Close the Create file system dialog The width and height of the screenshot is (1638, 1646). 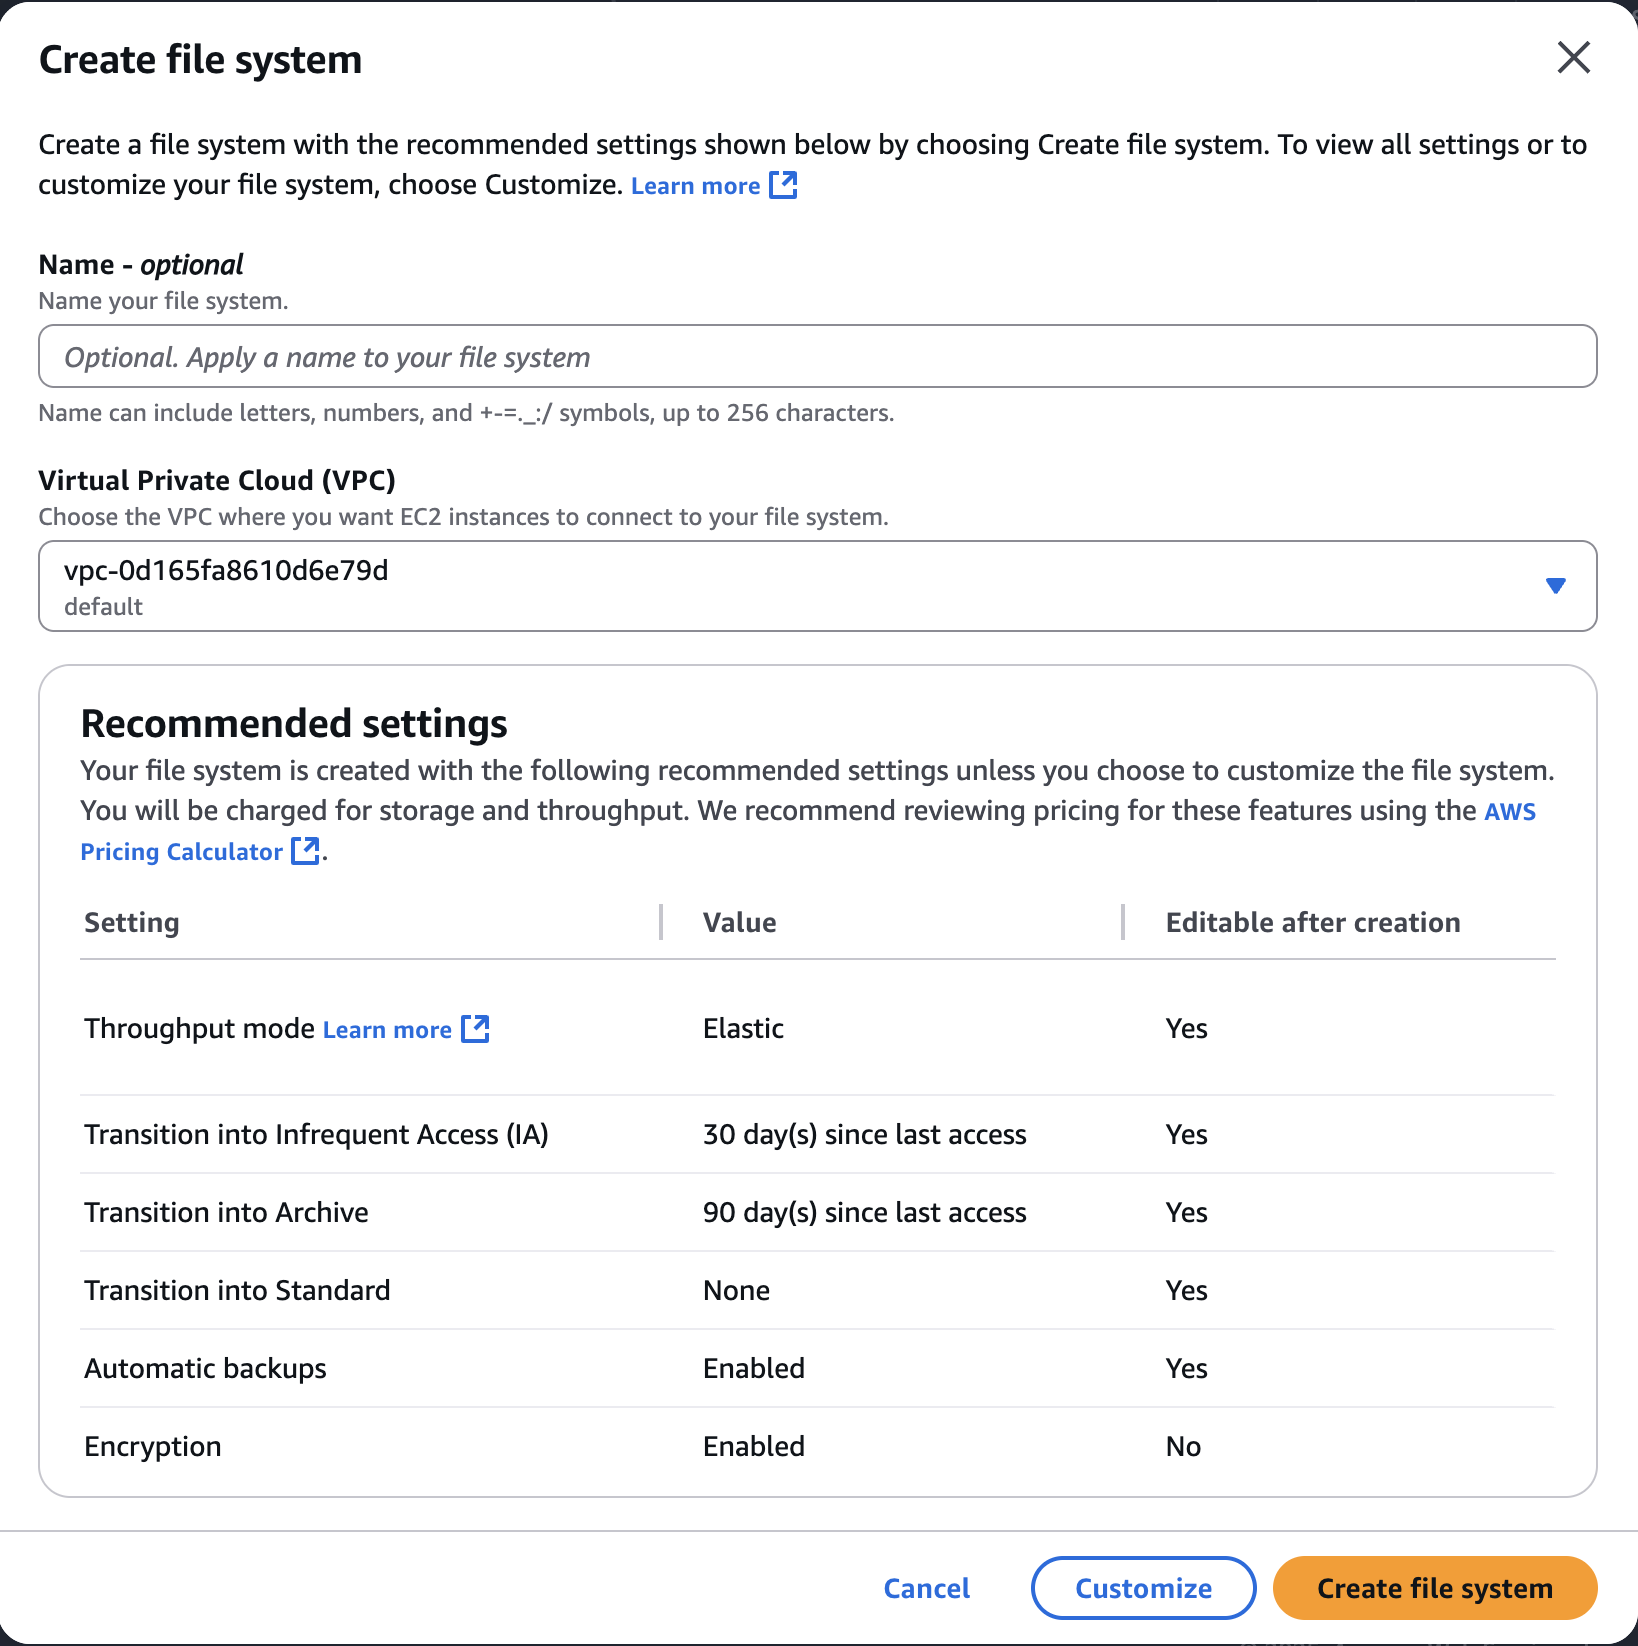tap(1573, 58)
